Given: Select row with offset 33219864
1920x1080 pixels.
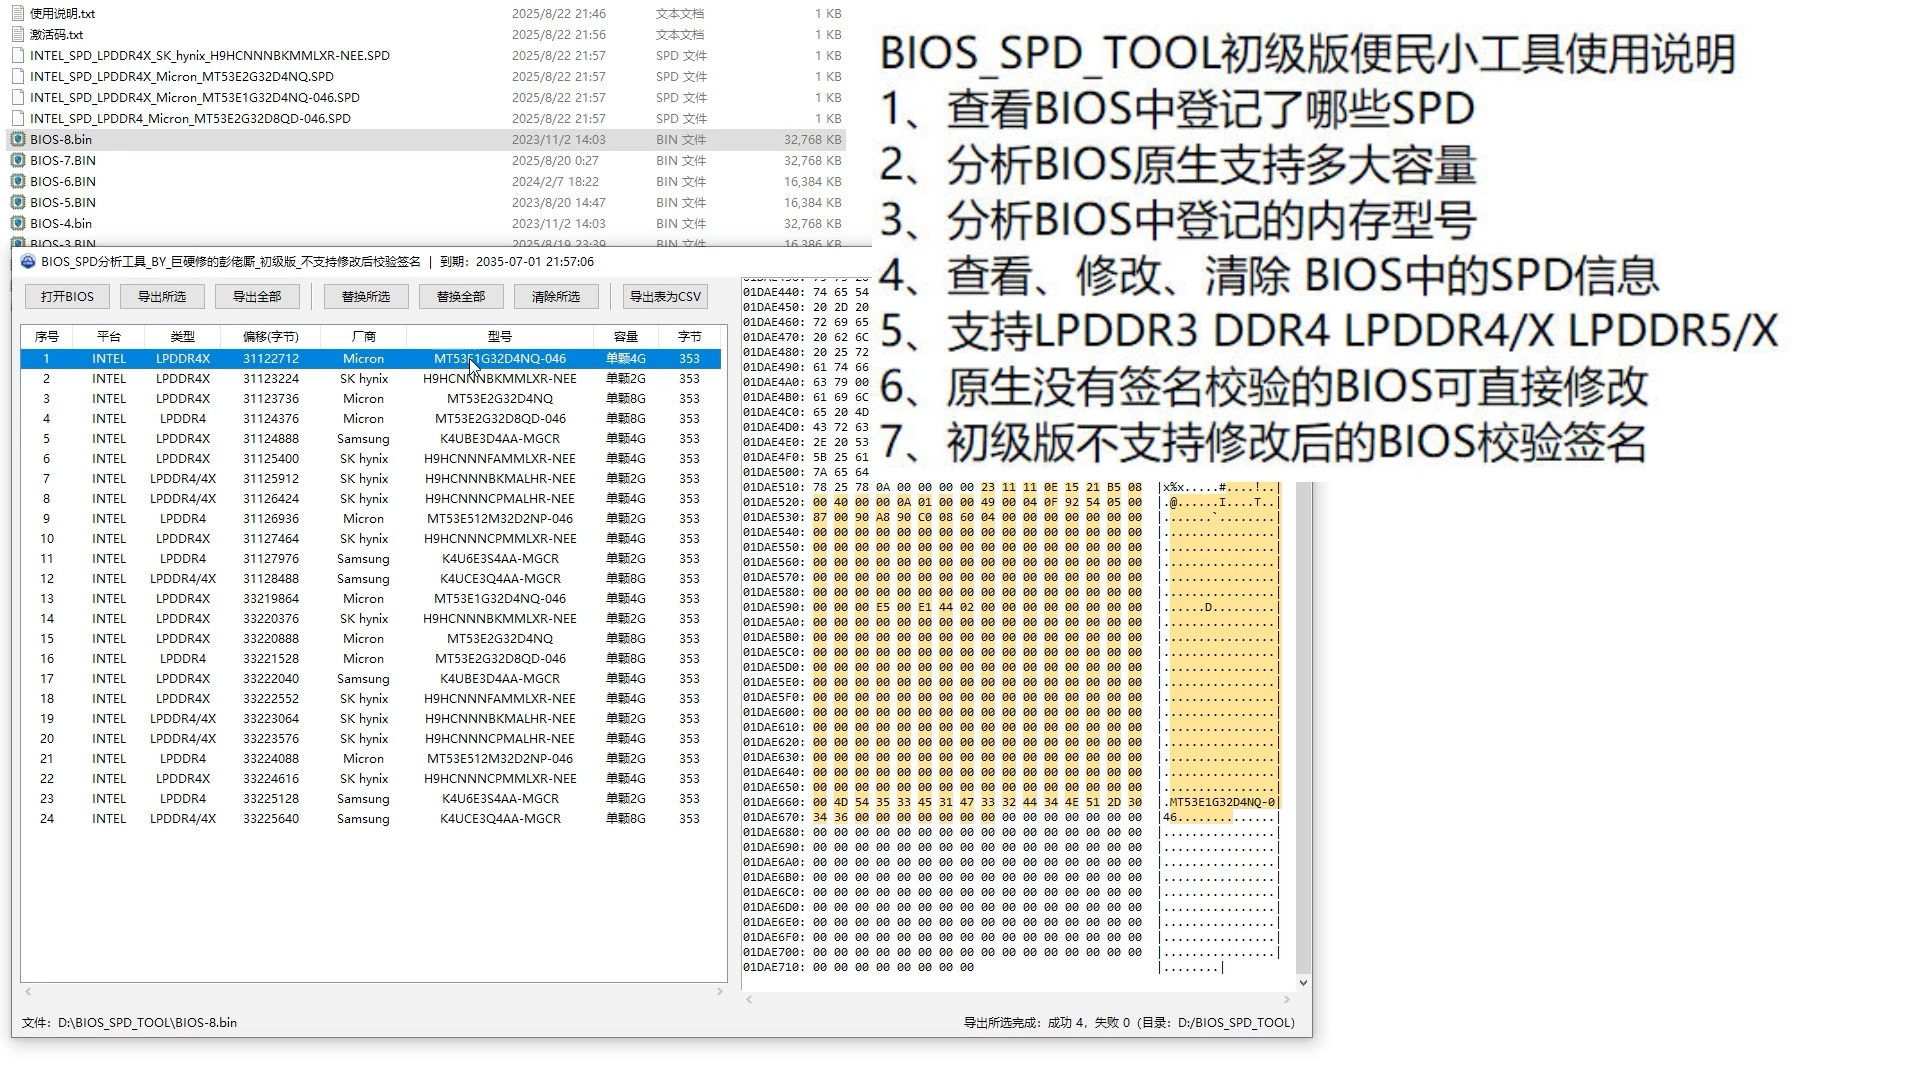Looking at the screenshot, I should click(371, 599).
